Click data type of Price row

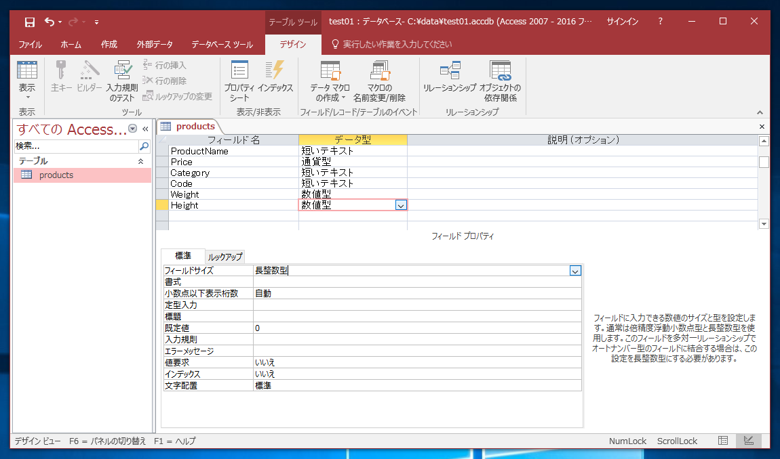(x=353, y=162)
